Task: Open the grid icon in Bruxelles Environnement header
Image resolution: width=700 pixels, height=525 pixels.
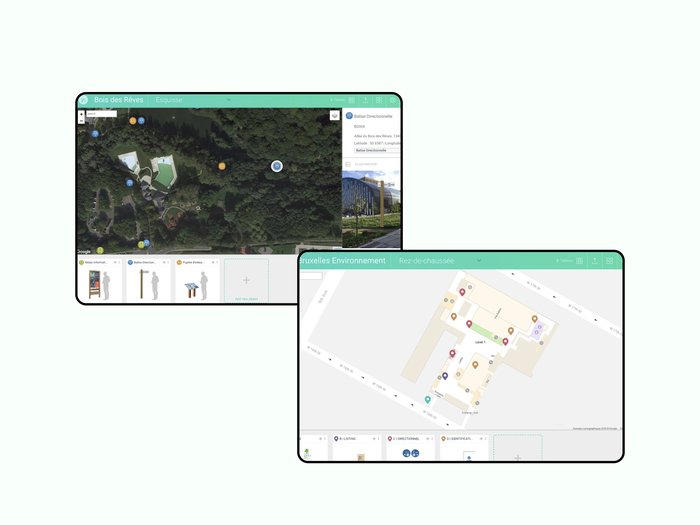Action: pos(609,260)
